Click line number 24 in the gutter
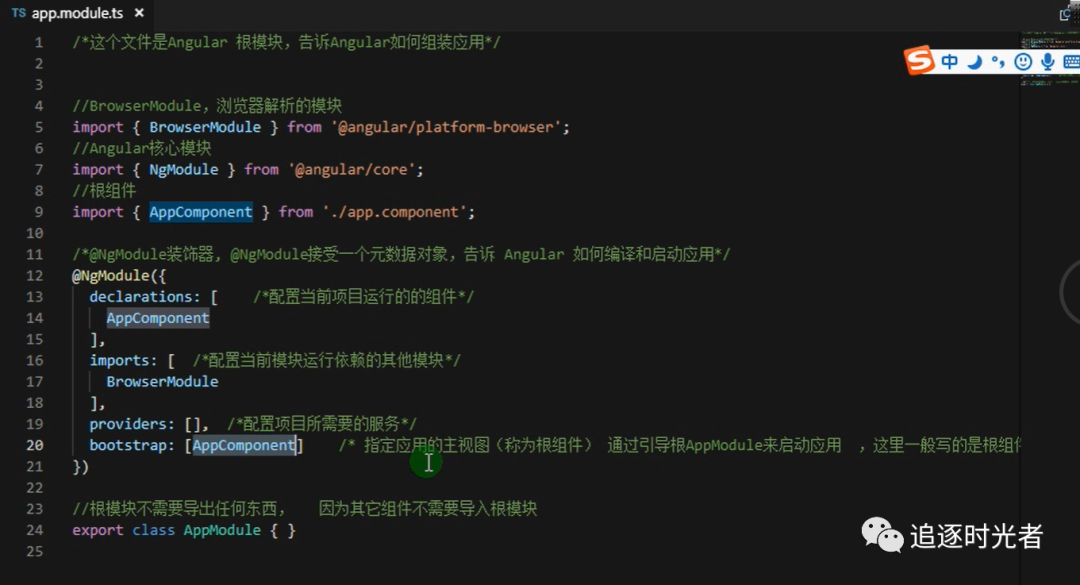The image size is (1080, 585). click(34, 530)
